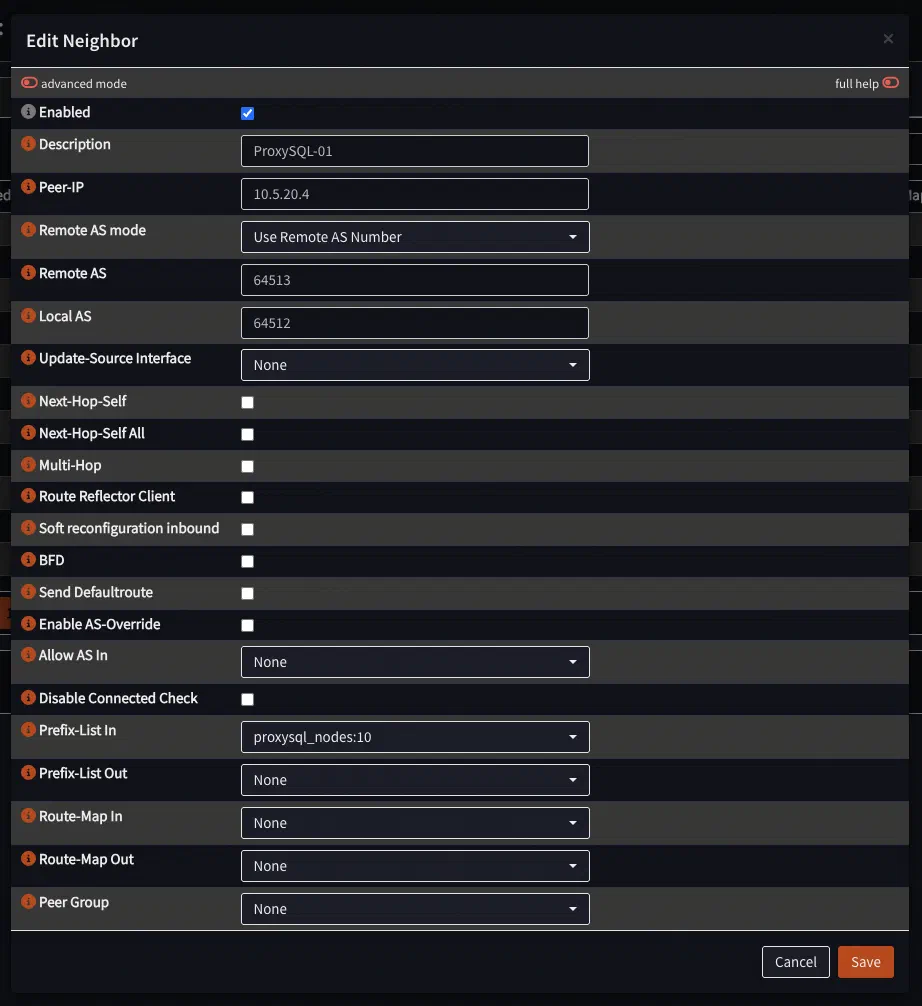Click info icon beside Disable Connected Check

[28, 698]
